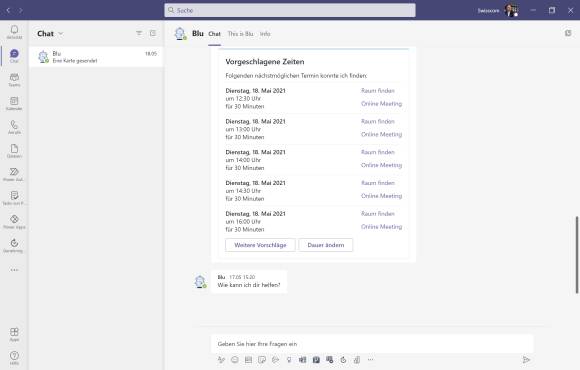Click Raum finden for 14:00 Uhr
The image size is (580, 370).
pos(378,152)
